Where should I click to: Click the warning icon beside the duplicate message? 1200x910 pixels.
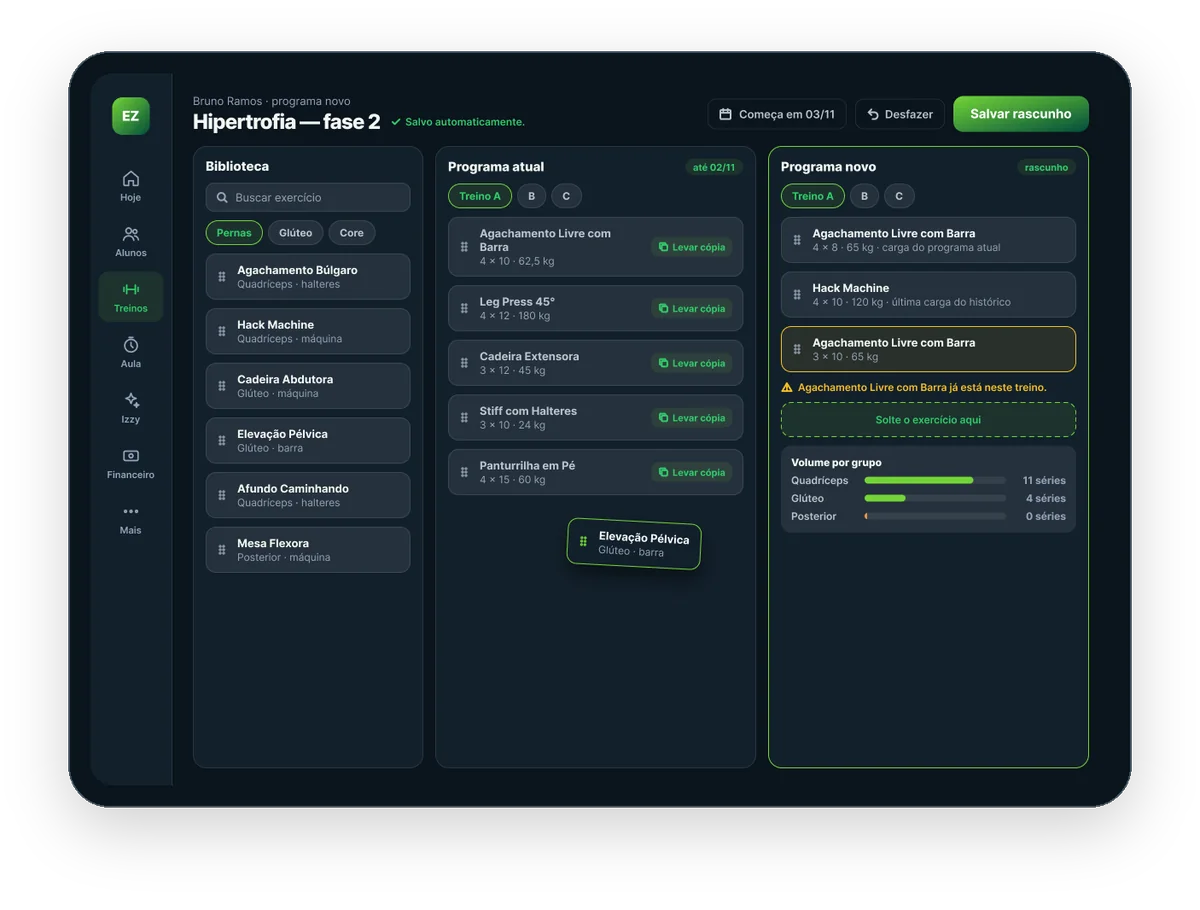pos(787,387)
